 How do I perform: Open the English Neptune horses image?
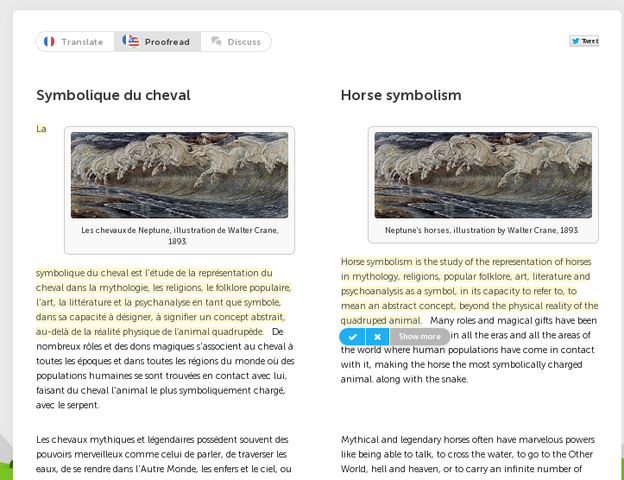point(483,175)
